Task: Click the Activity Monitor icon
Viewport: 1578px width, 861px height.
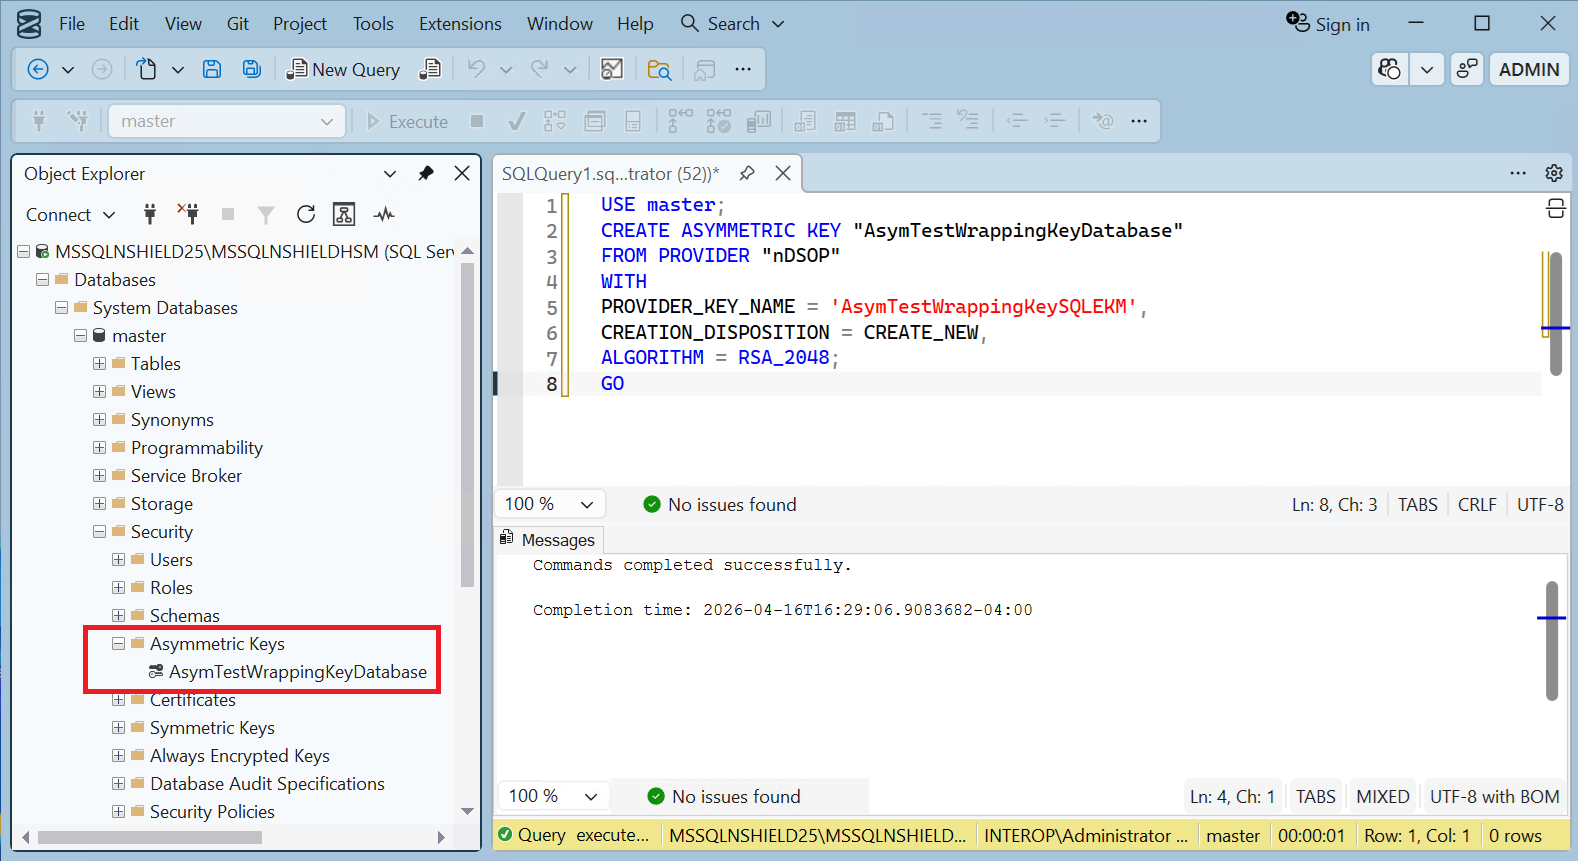Action: [x=384, y=214]
